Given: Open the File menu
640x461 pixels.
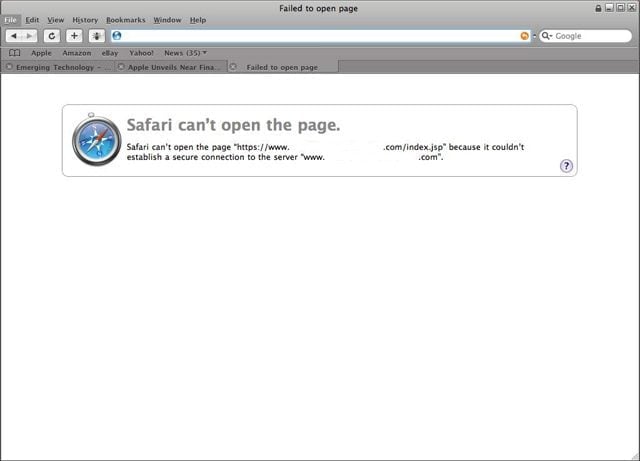Looking at the screenshot, I should (x=11, y=20).
